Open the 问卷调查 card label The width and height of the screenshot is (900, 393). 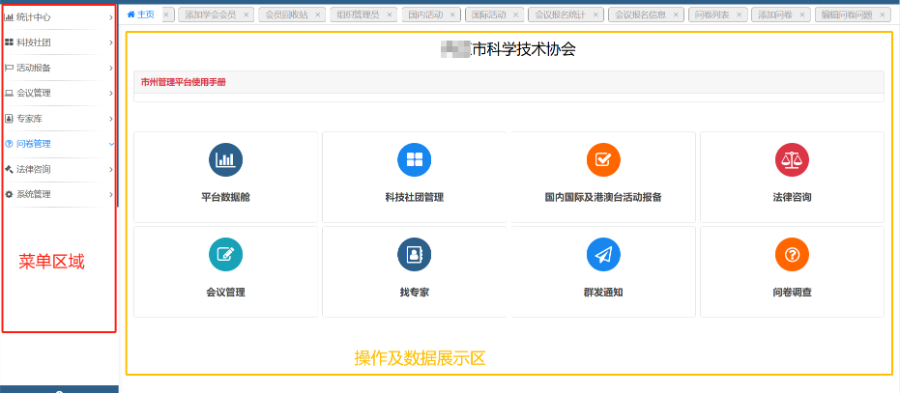pos(792,293)
